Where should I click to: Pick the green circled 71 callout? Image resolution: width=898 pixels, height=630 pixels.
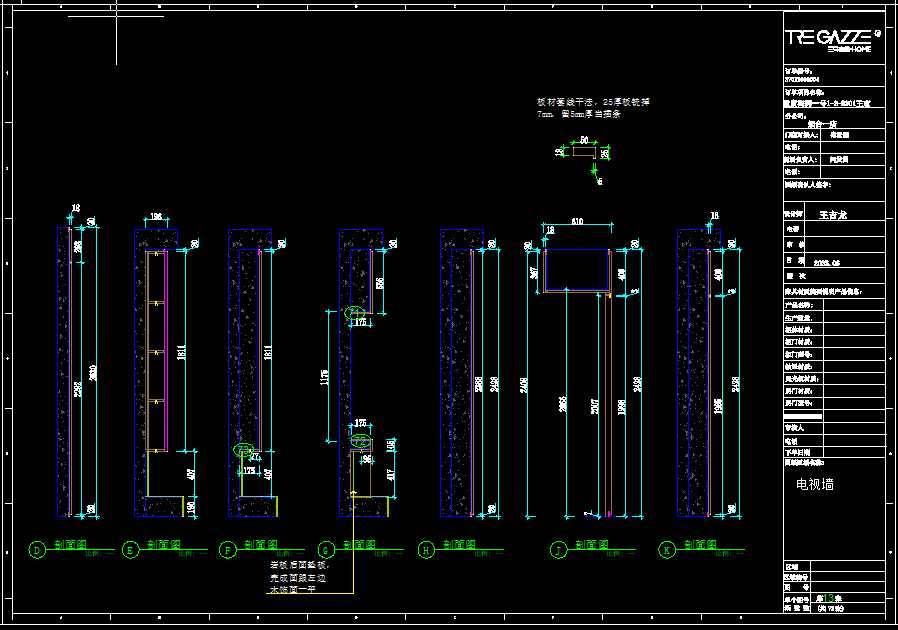tap(355, 313)
